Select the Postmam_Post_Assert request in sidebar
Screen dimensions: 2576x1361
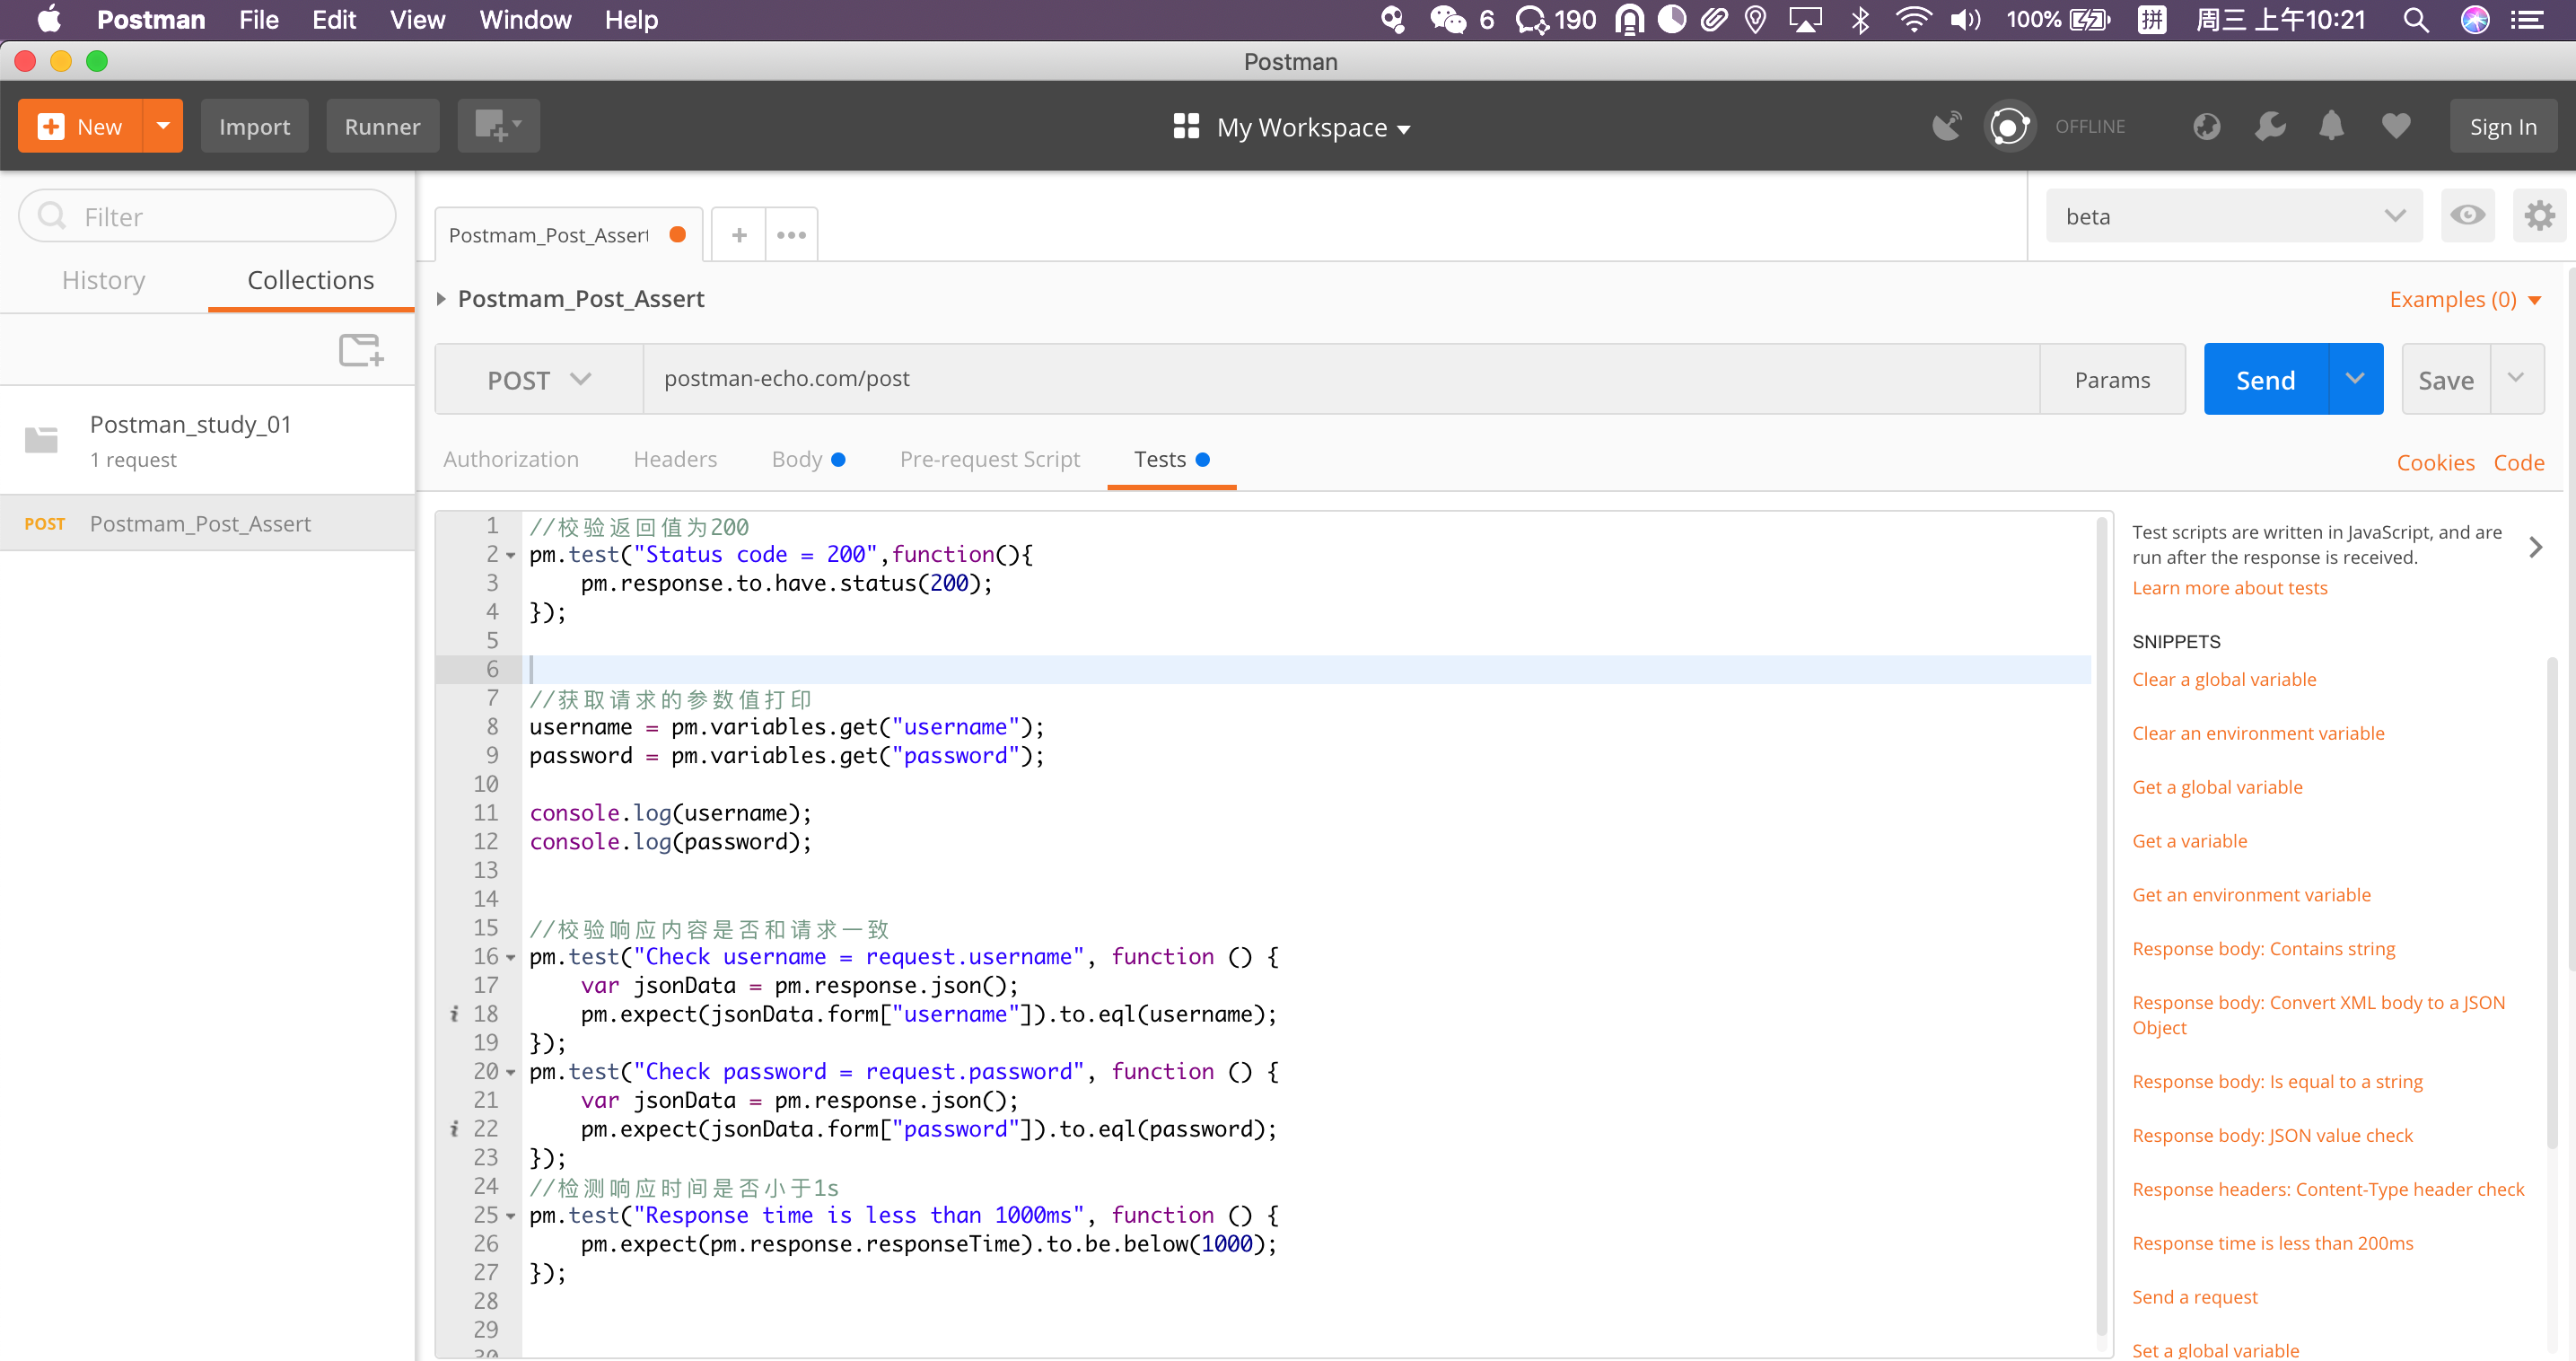[207, 523]
